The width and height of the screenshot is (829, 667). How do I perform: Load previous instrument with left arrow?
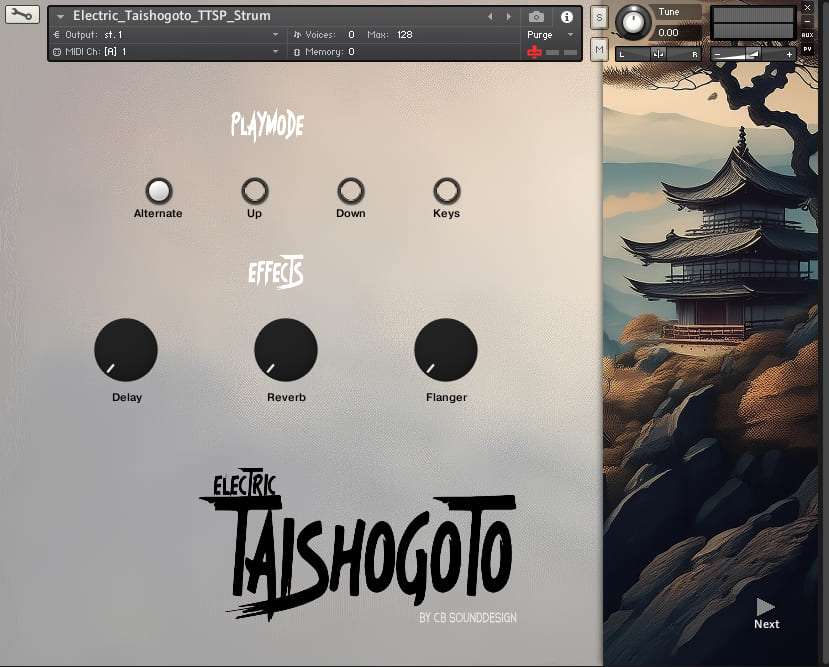(490, 17)
